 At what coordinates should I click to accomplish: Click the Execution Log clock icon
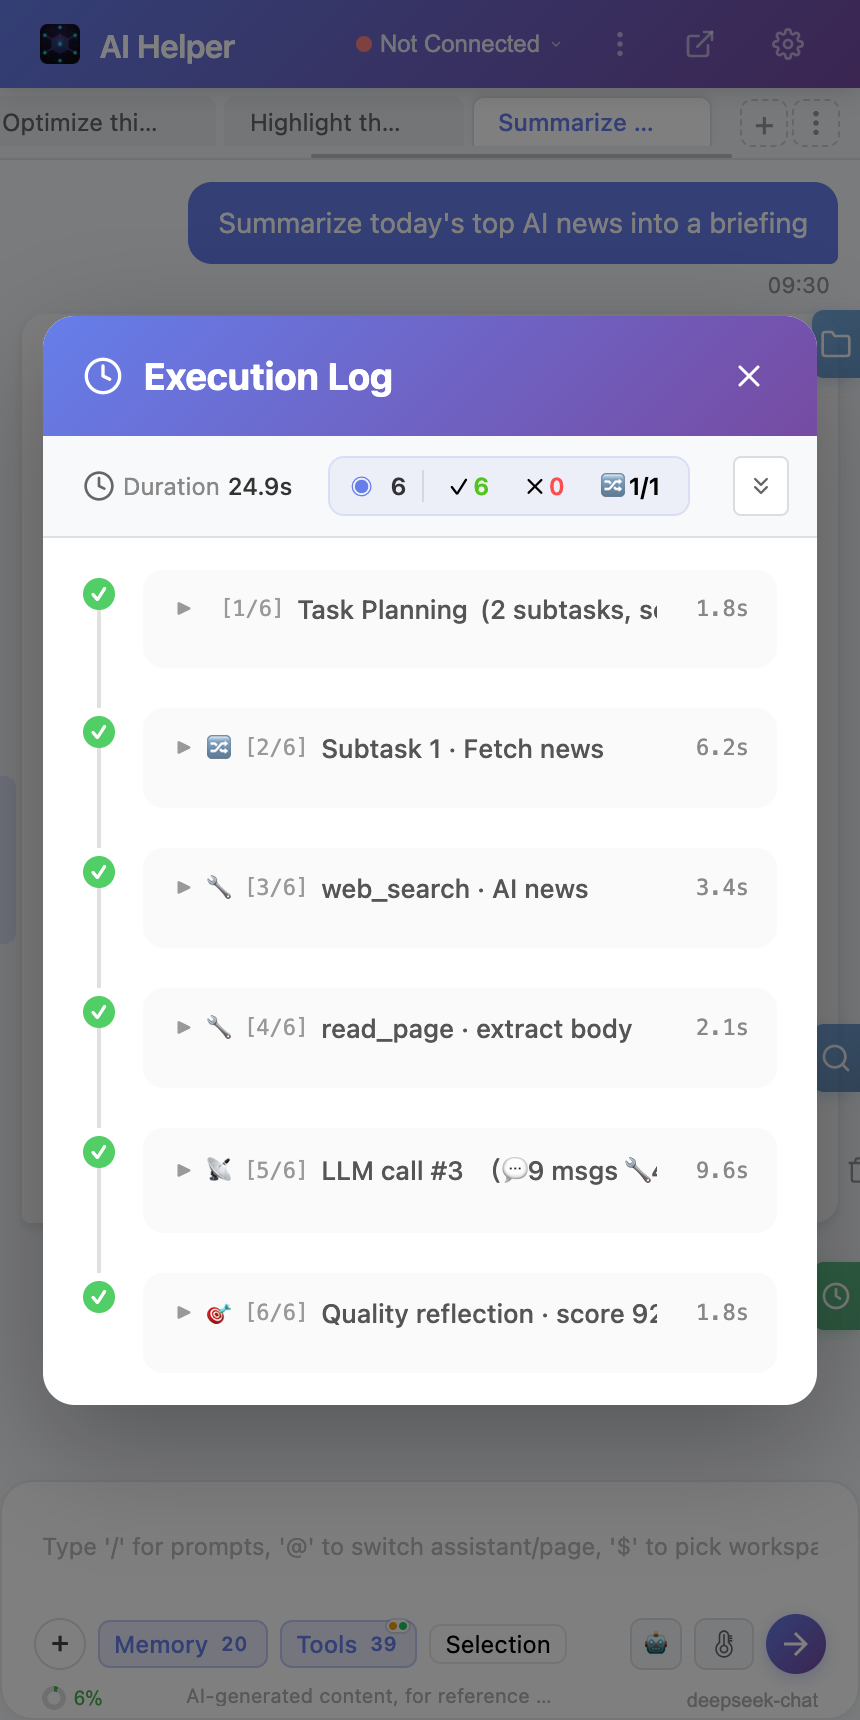[x=103, y=377]
